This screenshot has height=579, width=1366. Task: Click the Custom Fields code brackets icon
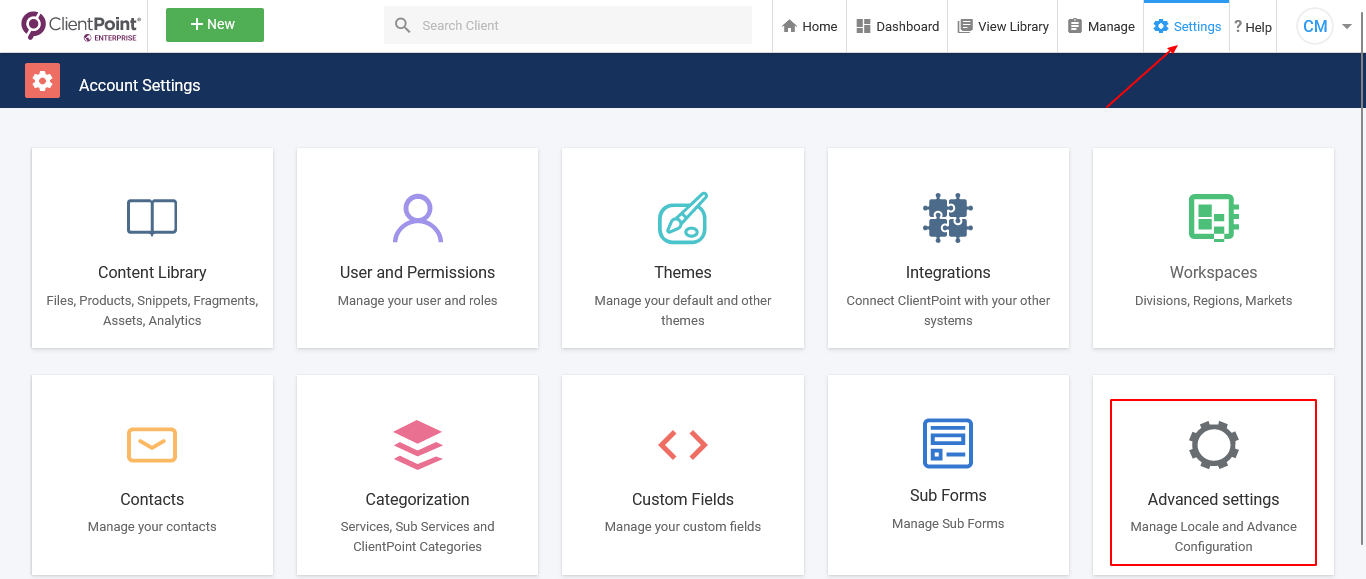click(x=683, y=444)
